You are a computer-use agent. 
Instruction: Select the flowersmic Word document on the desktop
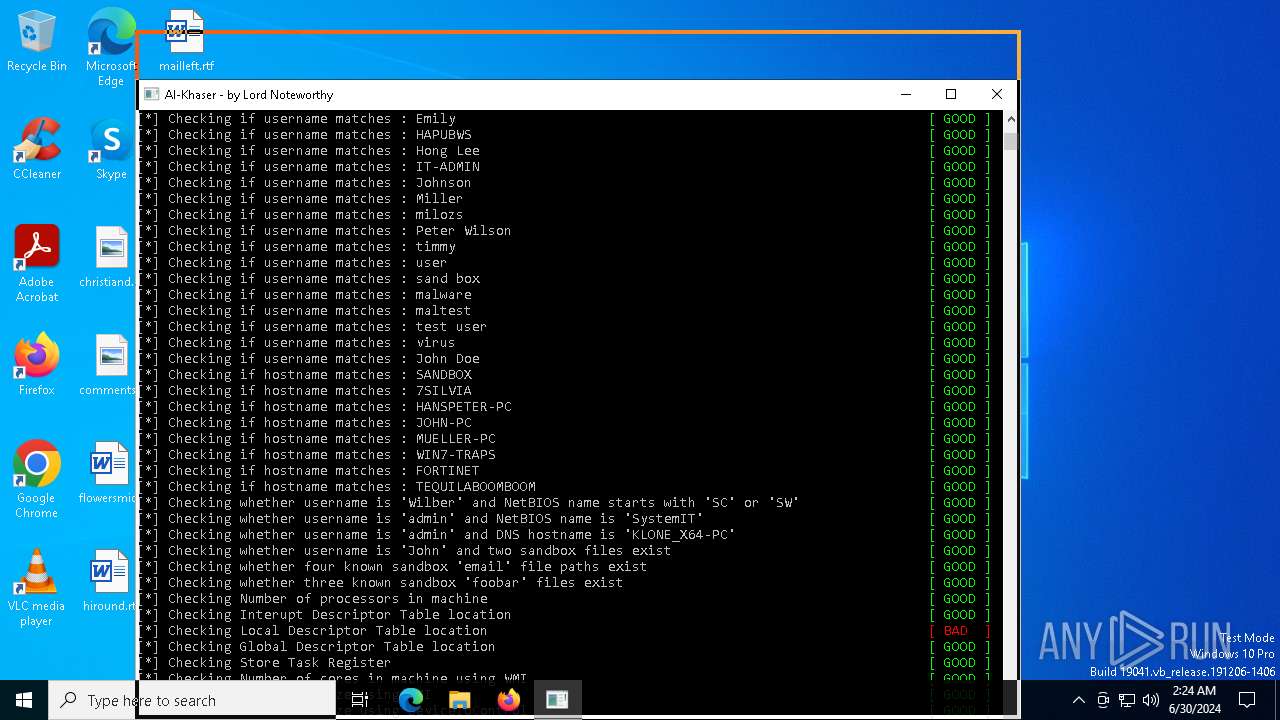point(110,472)
